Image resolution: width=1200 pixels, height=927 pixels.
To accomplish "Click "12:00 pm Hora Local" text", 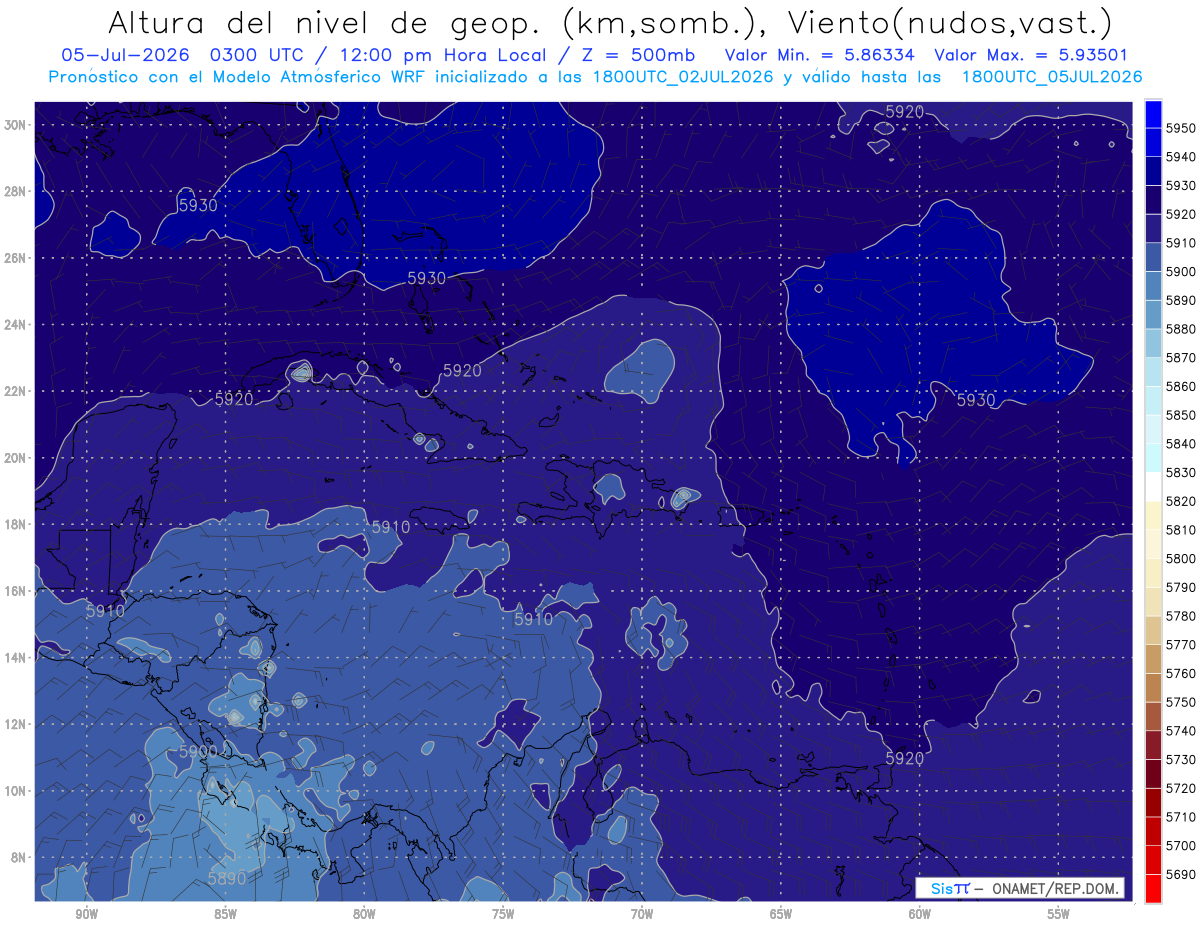I will coord(441,55).
